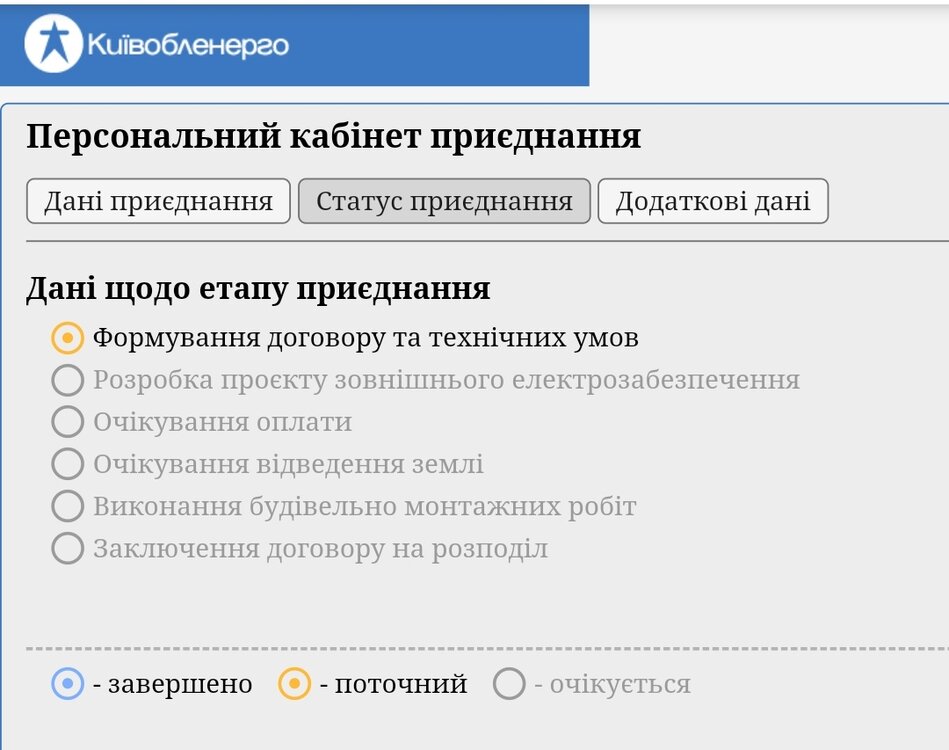Select radio for "Формування договору та технічних умов"
Viewport: 949px width, 750px height.
(65, 338)
